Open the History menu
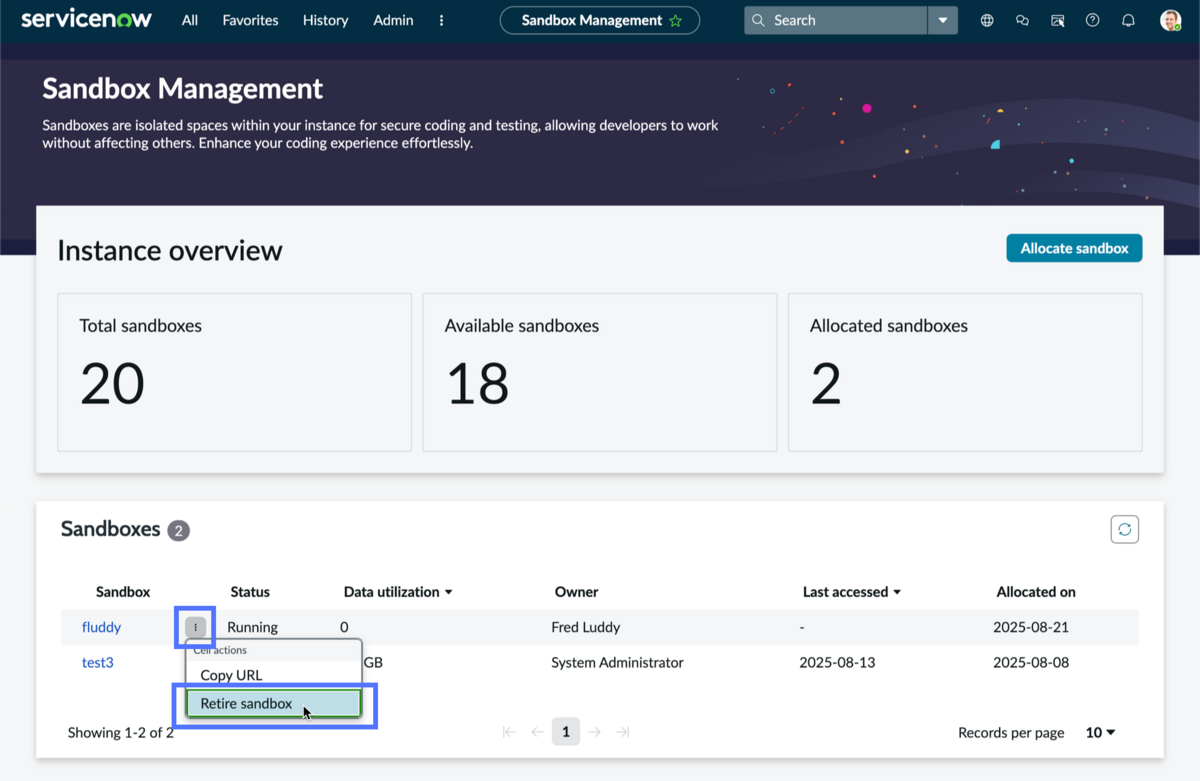The image size is (1200, 781). tap(325, 20)
